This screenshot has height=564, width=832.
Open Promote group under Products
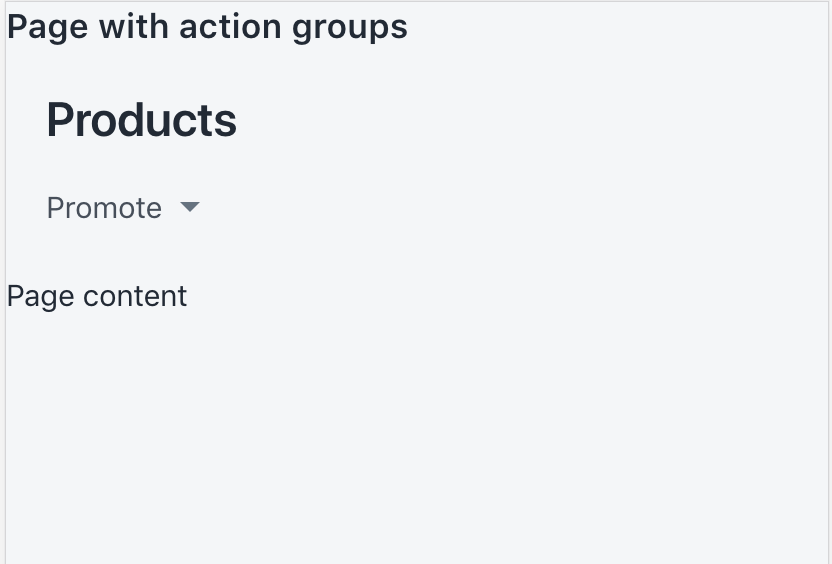123,208
